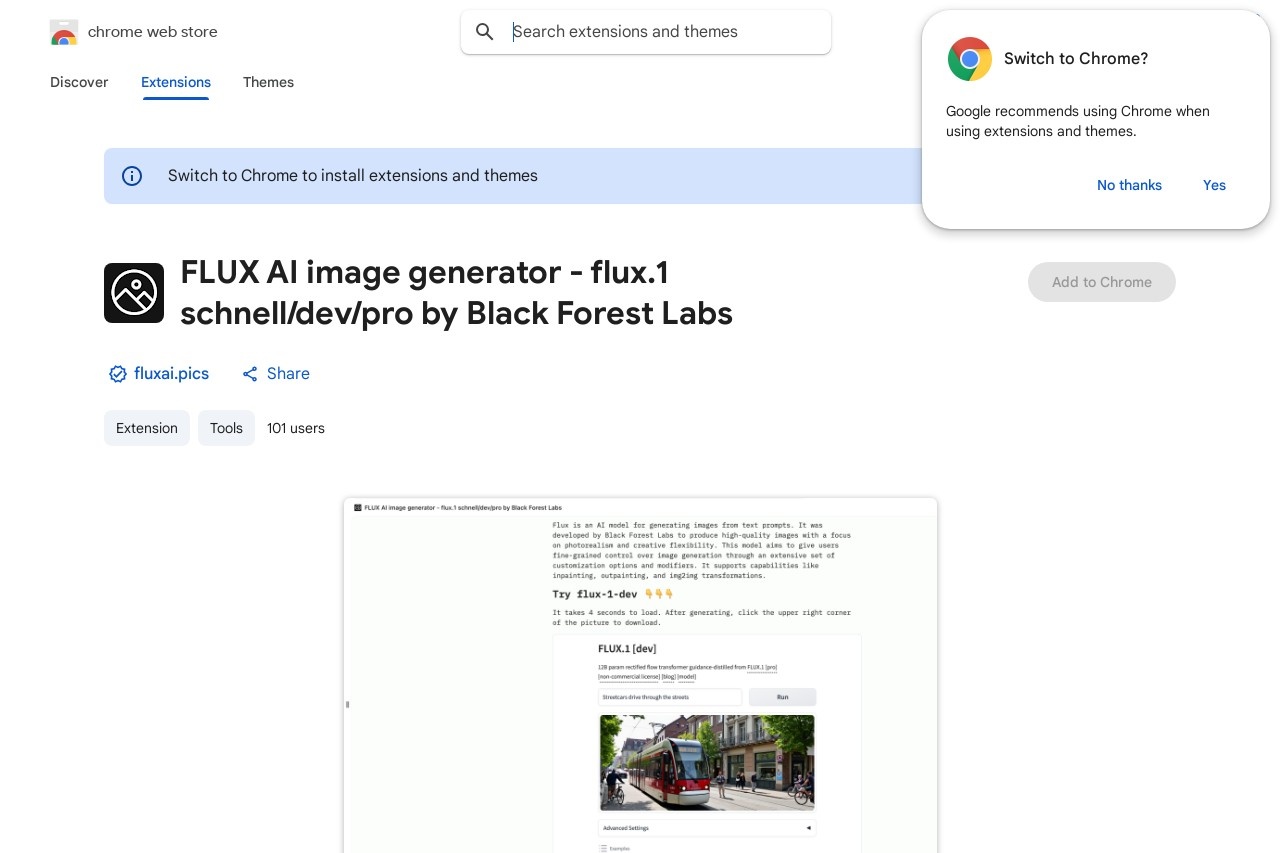1280x853 pixels.
Task: Click the verified badge beside fluxai.pics
Action: click(x=118, y=374)
